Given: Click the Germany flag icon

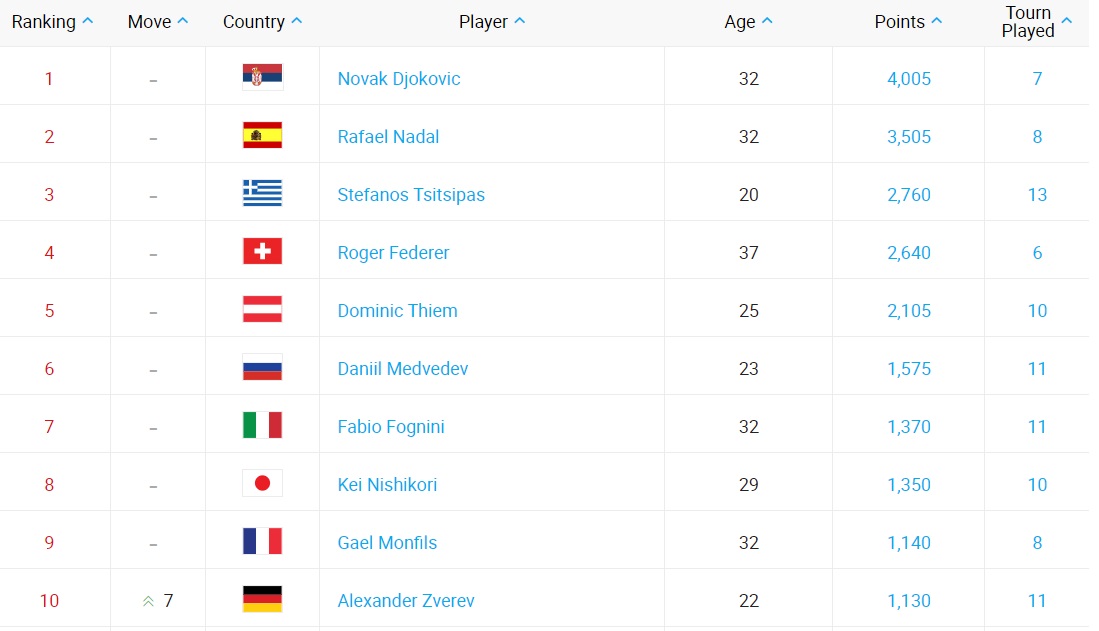Looking at the screenshot, I should 262,600.
